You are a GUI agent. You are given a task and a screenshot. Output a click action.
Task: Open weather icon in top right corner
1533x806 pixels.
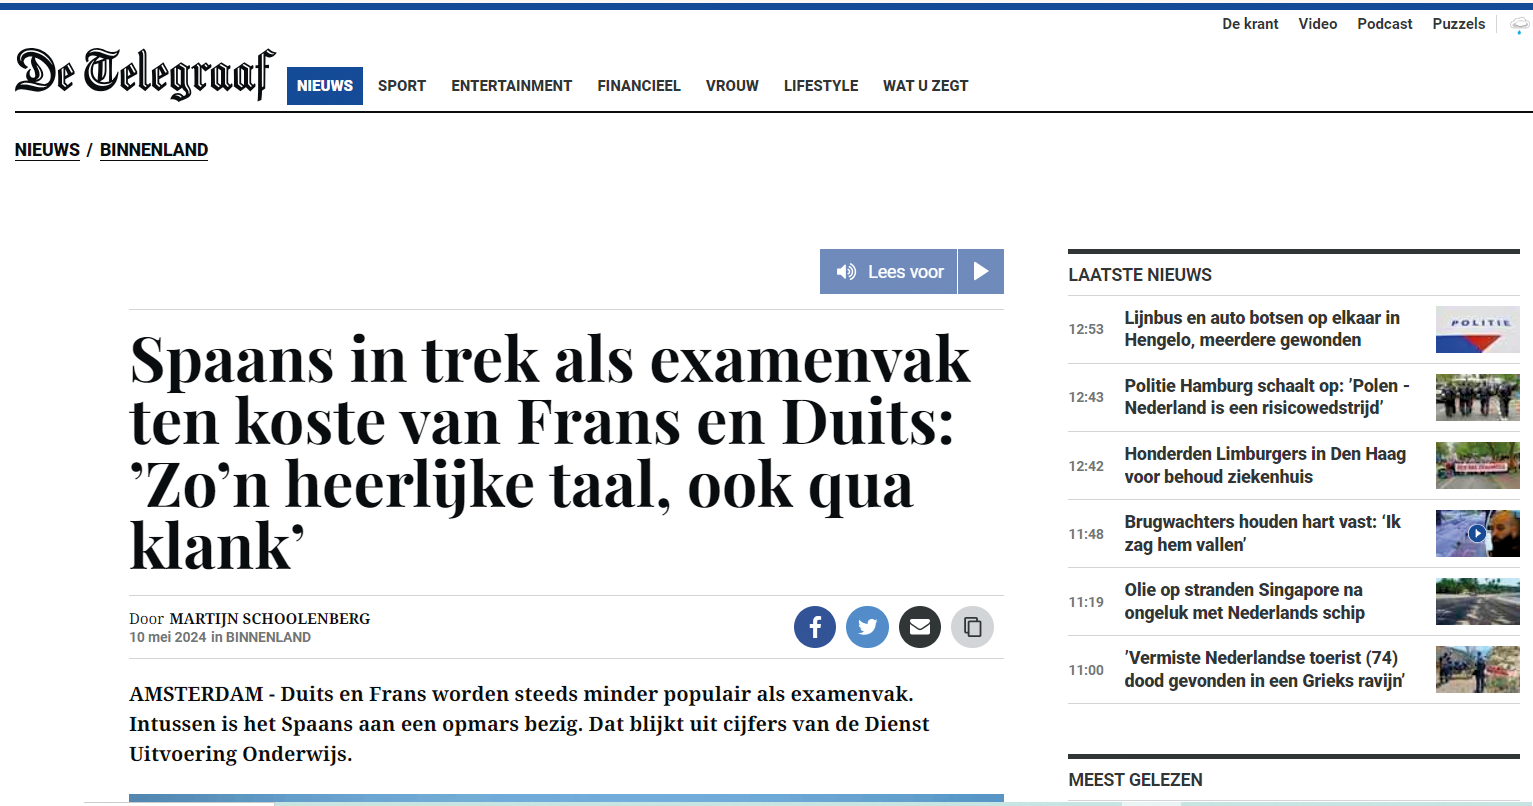pos(1520,25)
